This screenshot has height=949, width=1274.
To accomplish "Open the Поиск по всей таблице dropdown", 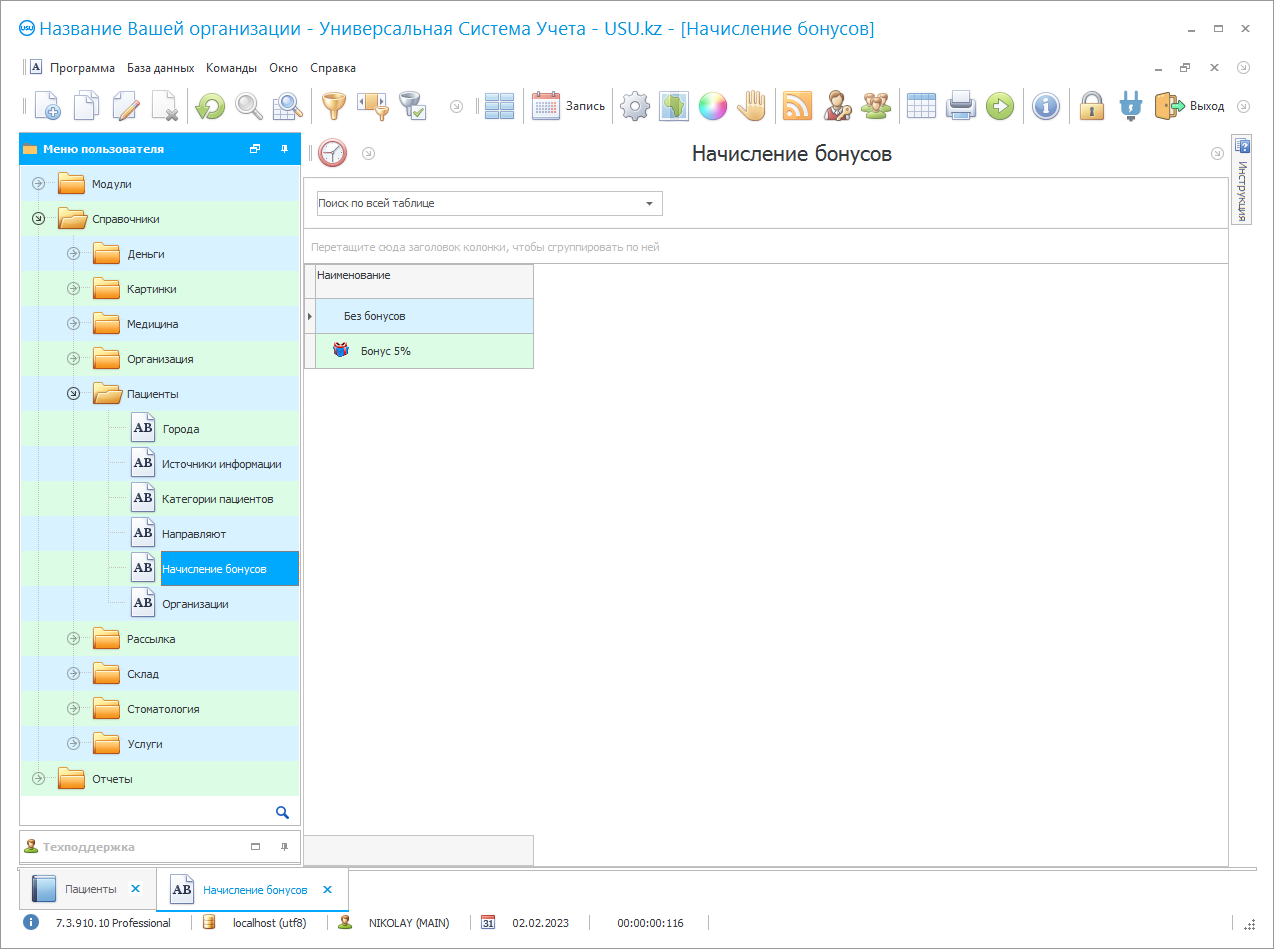I will [649, 204].
